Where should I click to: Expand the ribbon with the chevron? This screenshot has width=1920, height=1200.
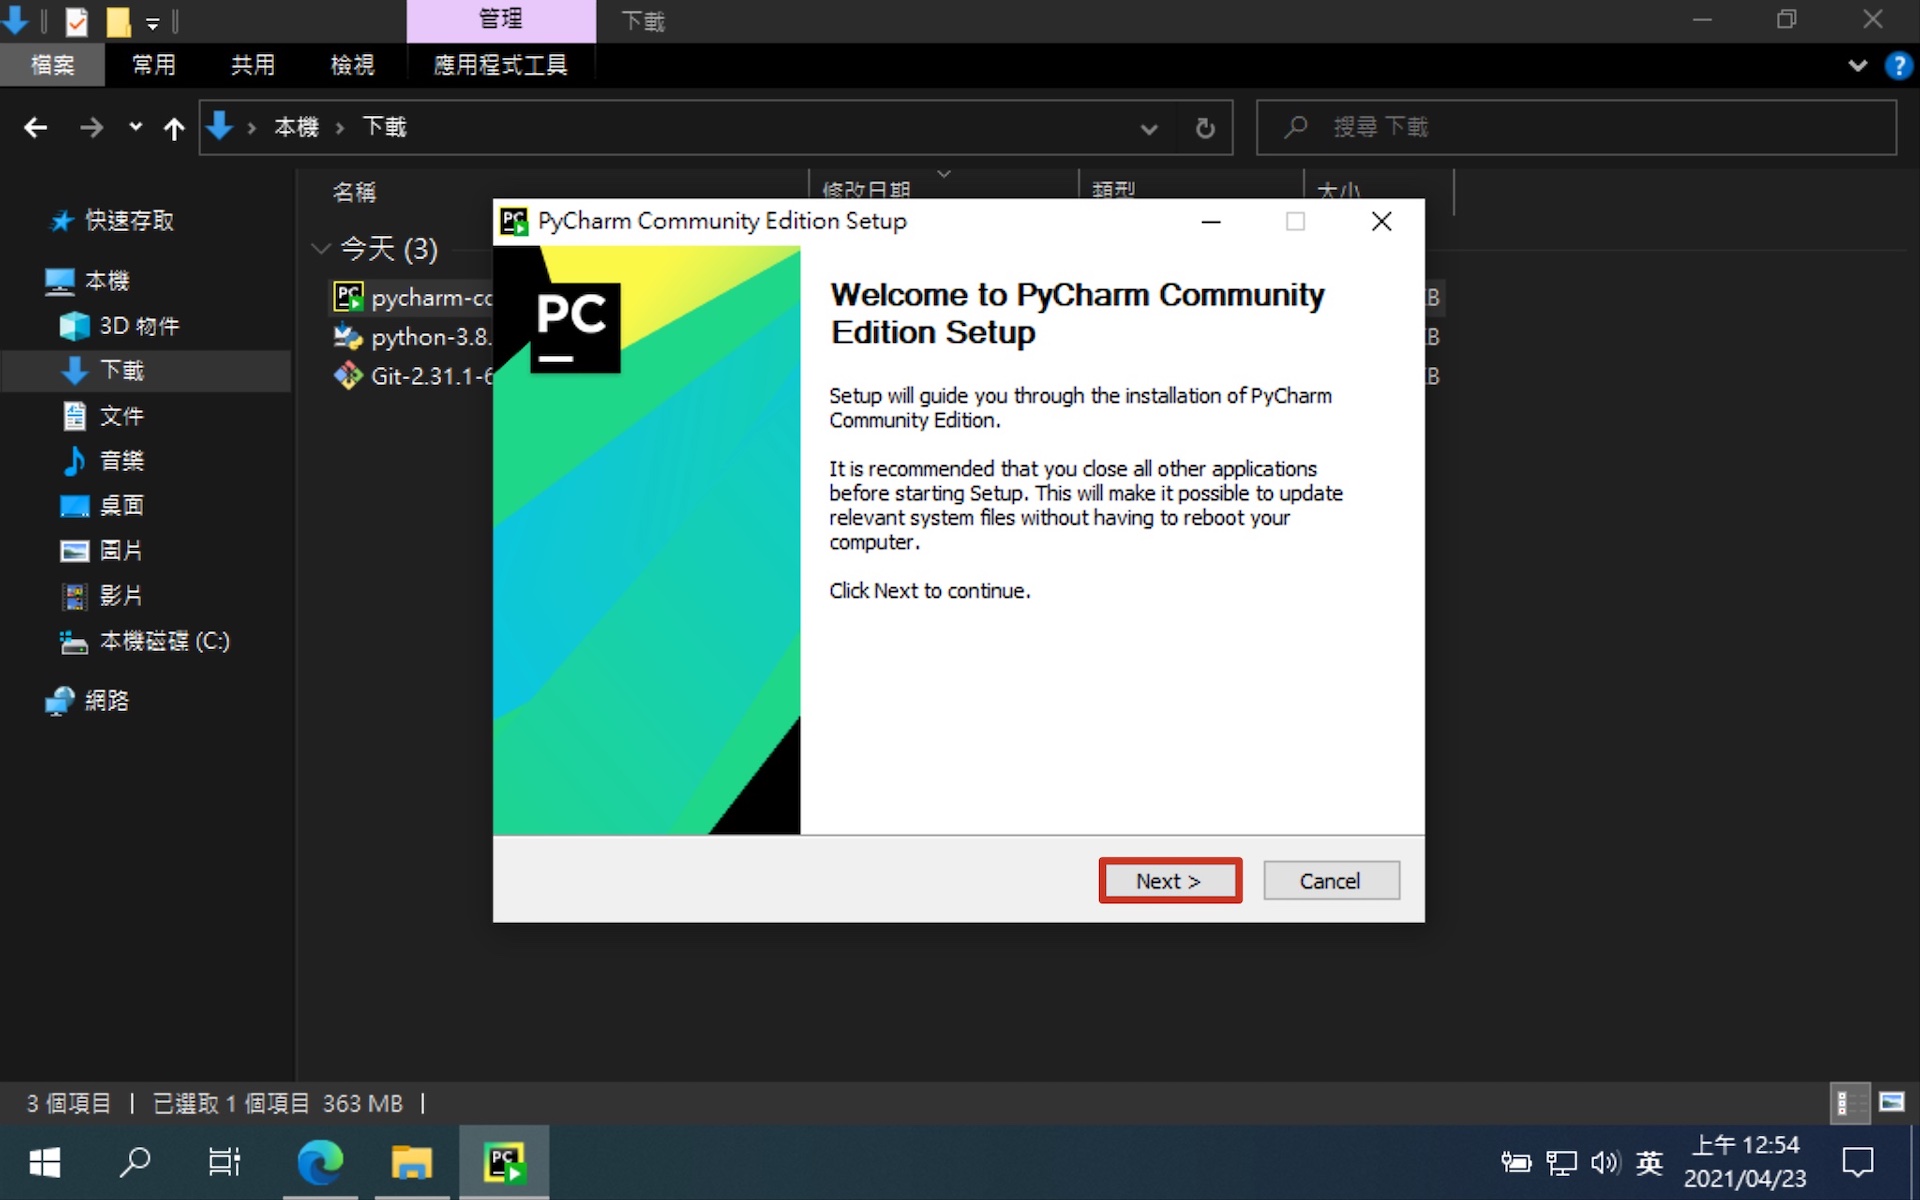pyautogui.click(x=1857, y=66)
